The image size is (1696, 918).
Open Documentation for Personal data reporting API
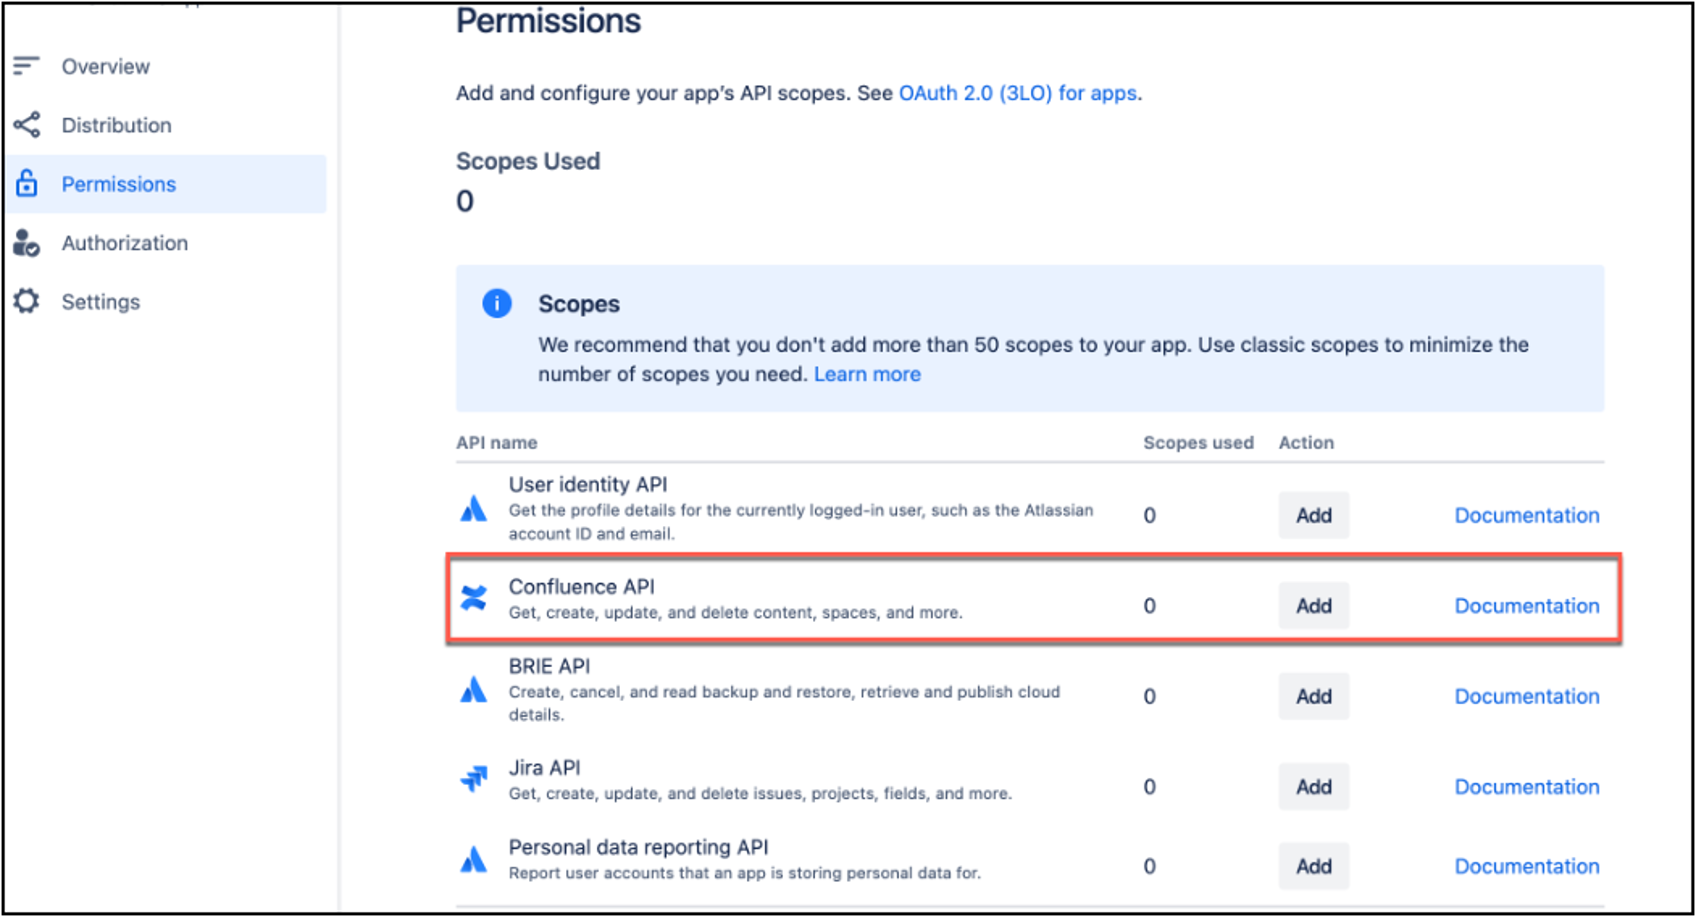(1526, 866)
